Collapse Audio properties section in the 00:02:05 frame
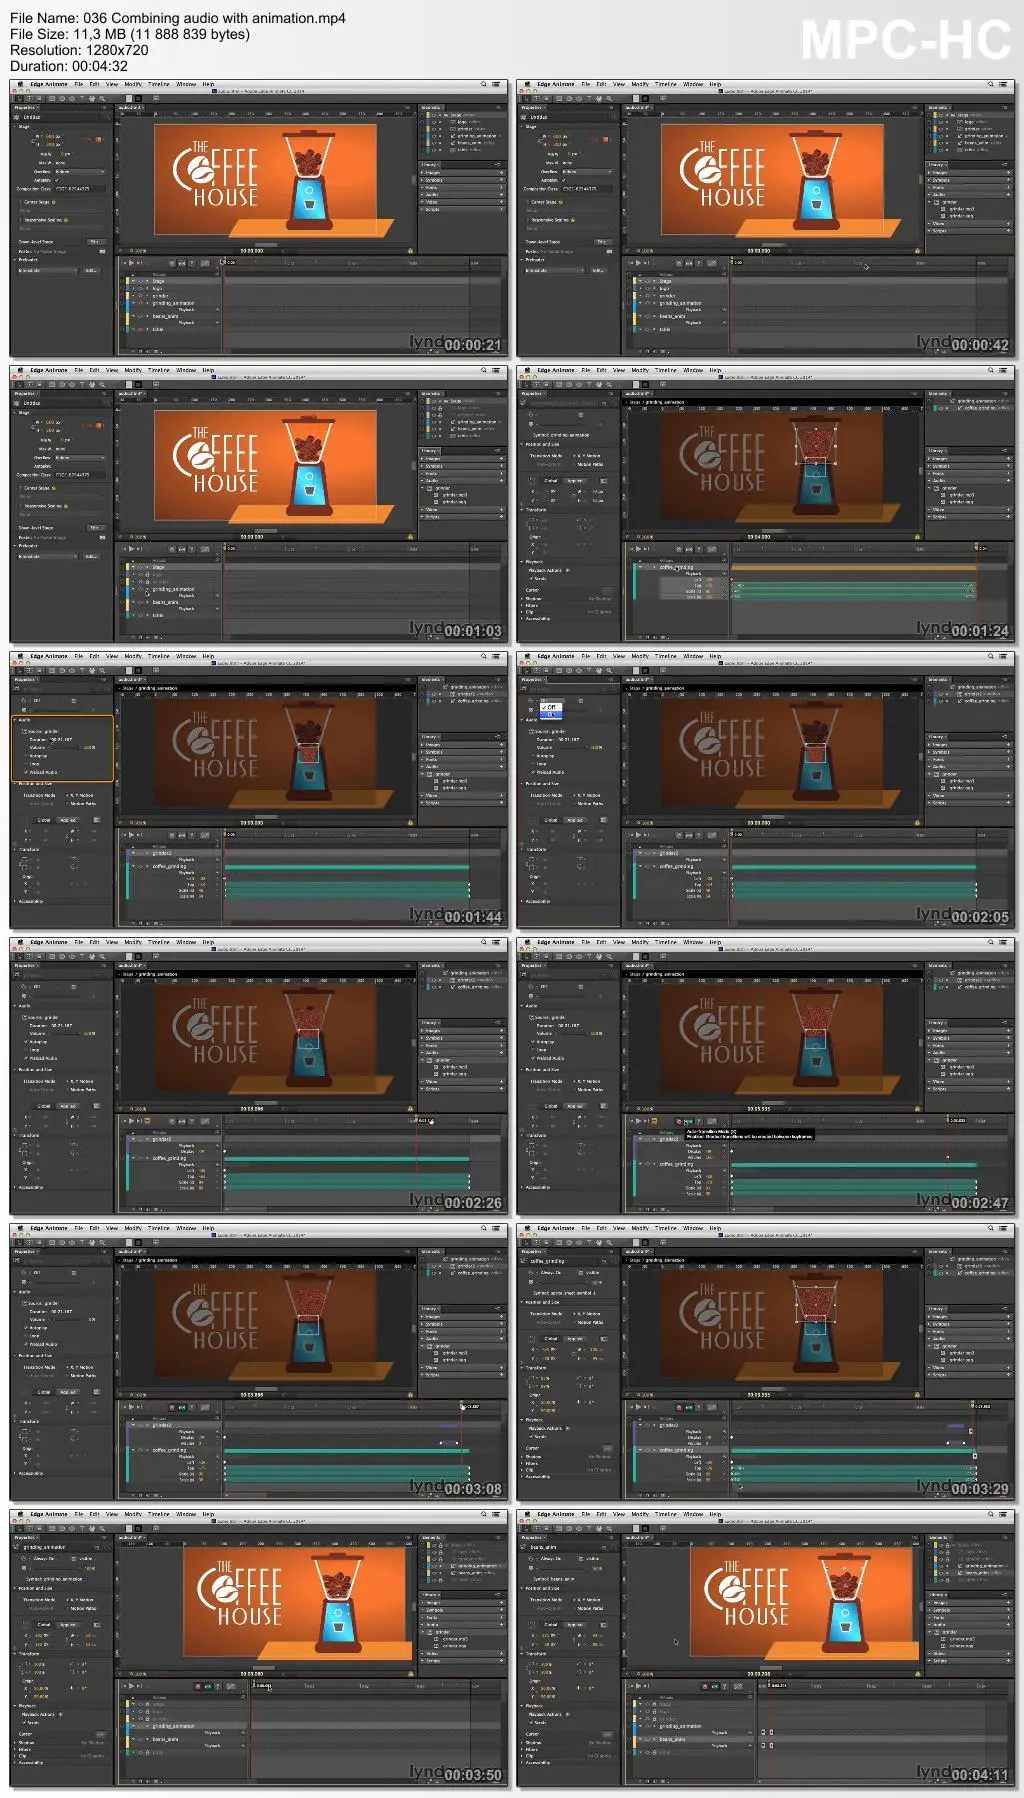The width and height of the screenshot is (1024, 1798). pyautogui.click(x=522, y=720)
